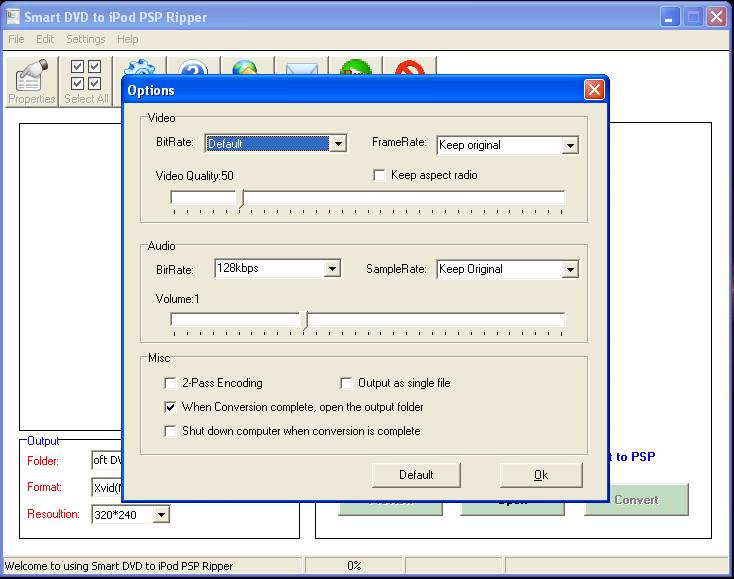
Task: Click the output Folder path field
Action: coord(107,461)
